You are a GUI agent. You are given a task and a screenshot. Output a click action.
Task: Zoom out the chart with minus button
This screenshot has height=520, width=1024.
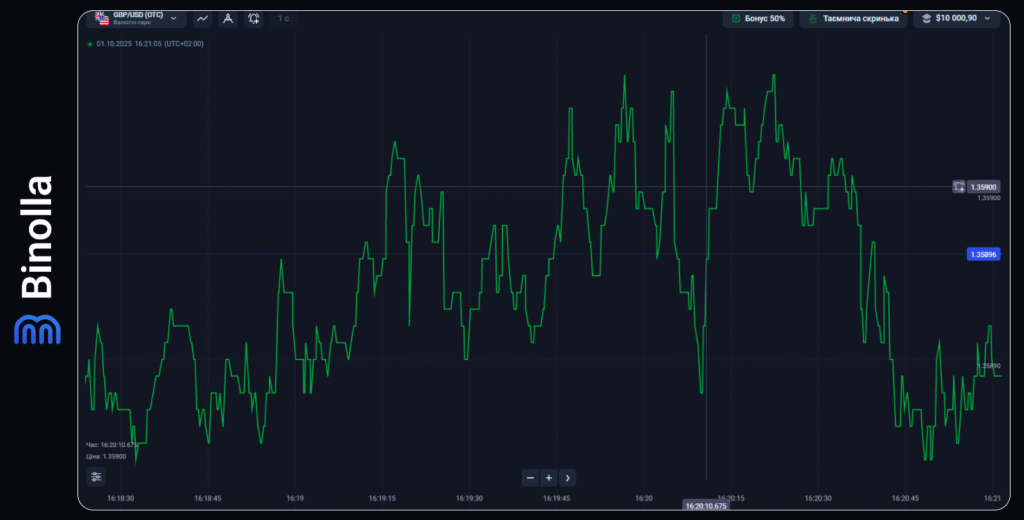[531, 478]
